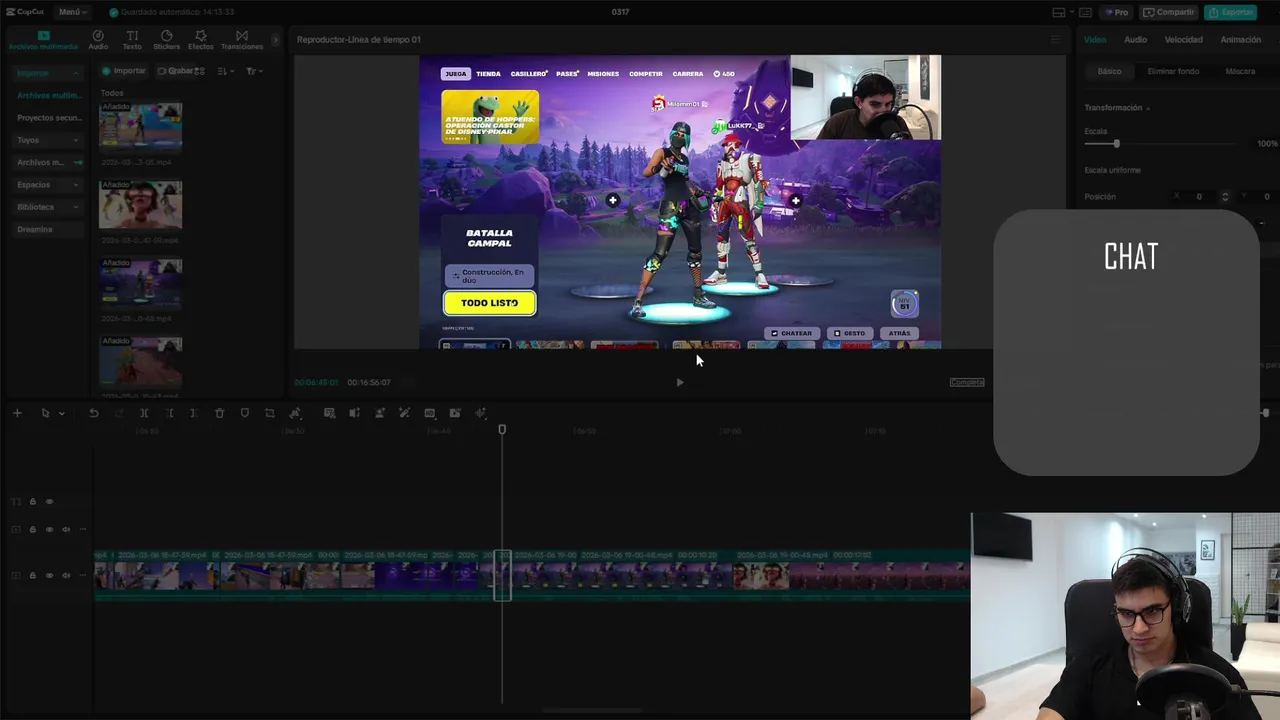
Task: Open the Menú dropdown
Action: pyautogui.click(x=72, y=12)
